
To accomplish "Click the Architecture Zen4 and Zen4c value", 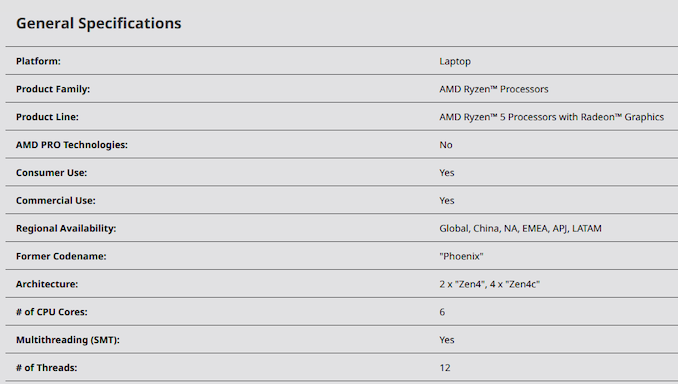I will 489,284.
